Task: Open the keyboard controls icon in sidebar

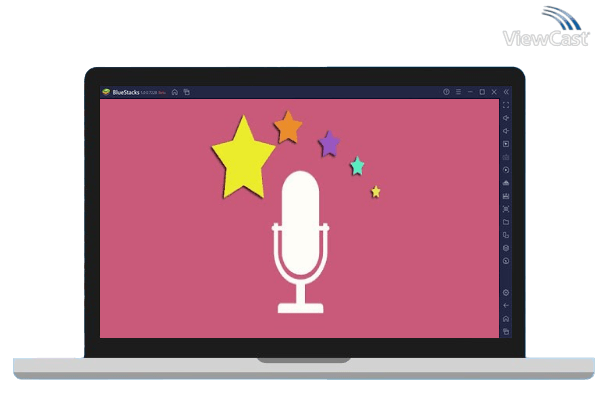Action: coord(506,157)
